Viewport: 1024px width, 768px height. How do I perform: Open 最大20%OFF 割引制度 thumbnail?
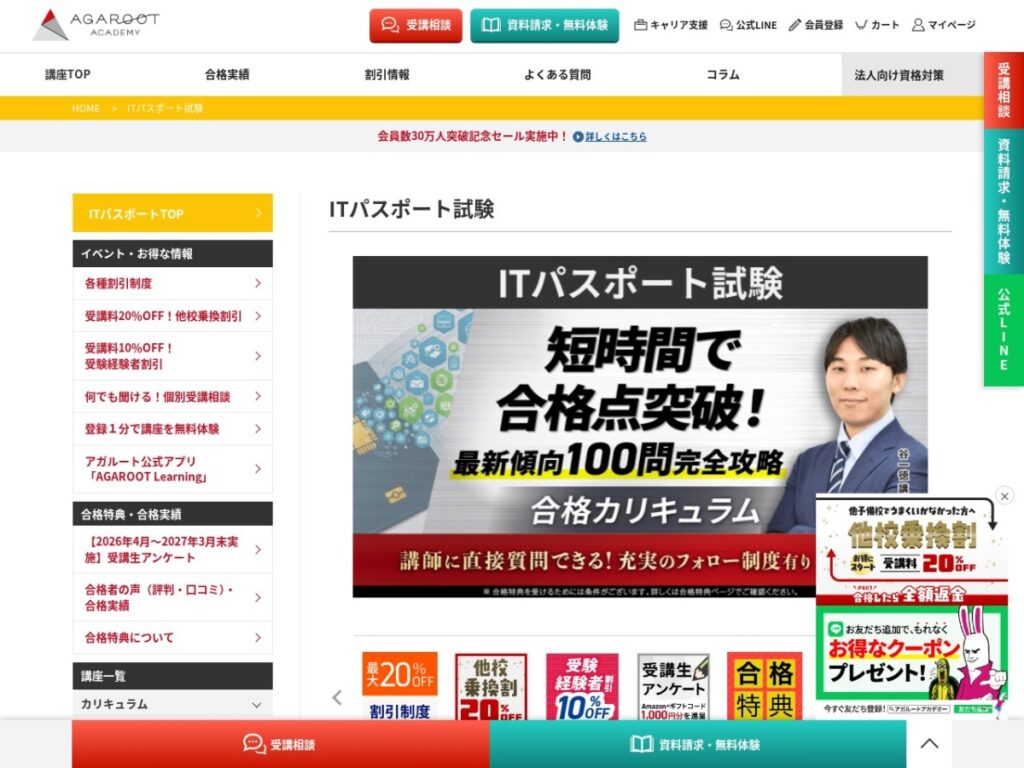[x=400, y=686]
